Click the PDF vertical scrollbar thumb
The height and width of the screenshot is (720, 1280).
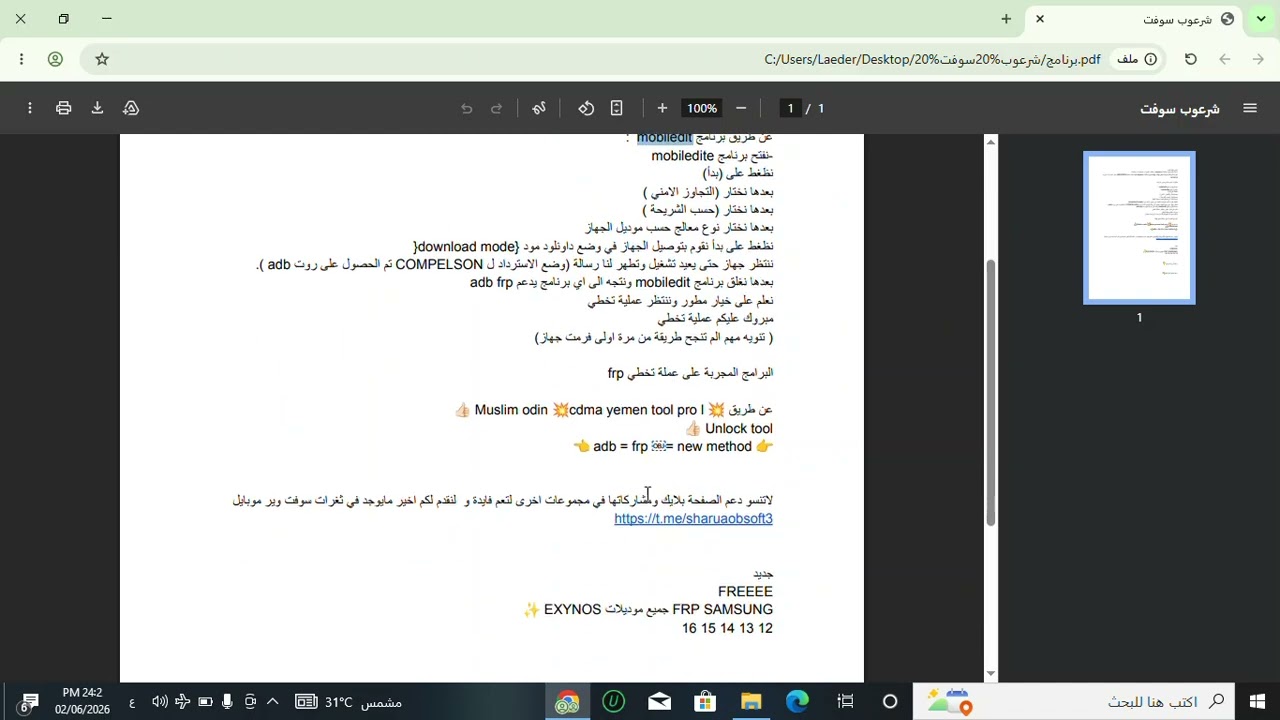coord(991,392)
